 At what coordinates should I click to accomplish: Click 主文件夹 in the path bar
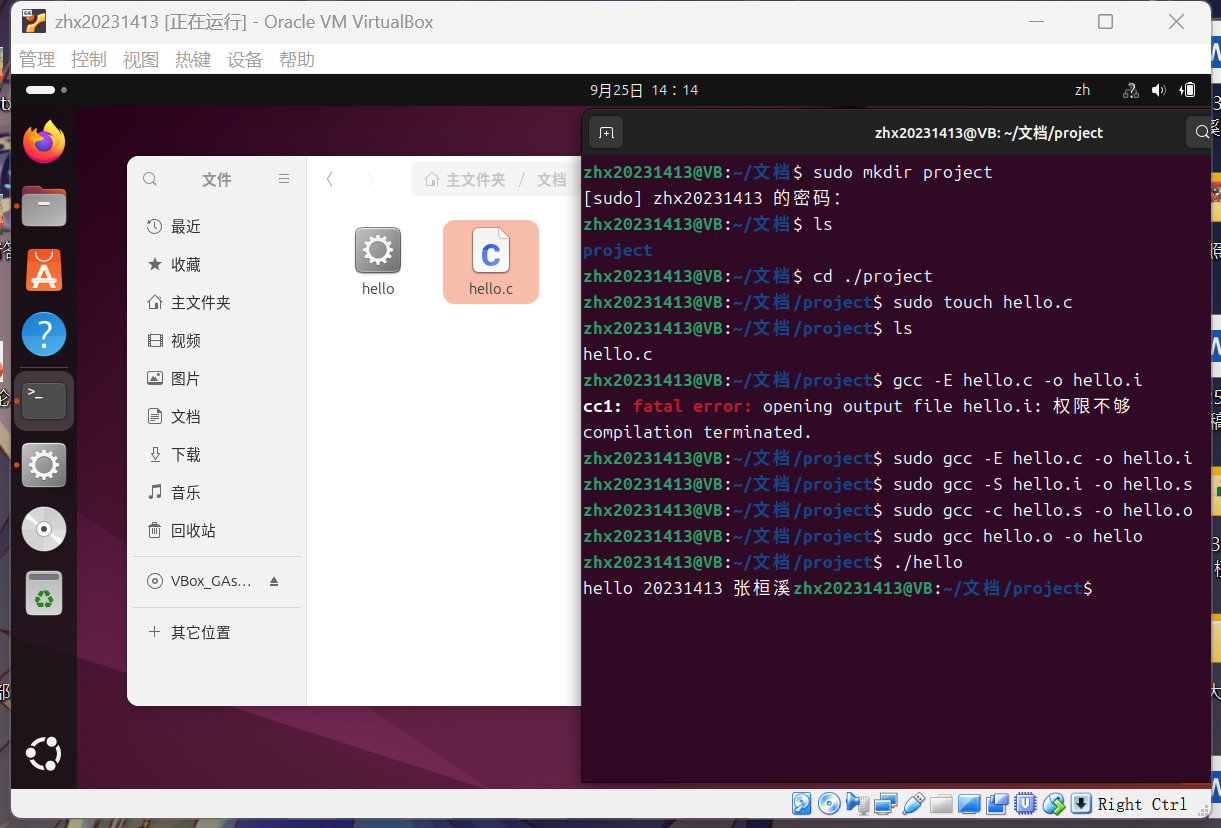(x=465, y=180)
